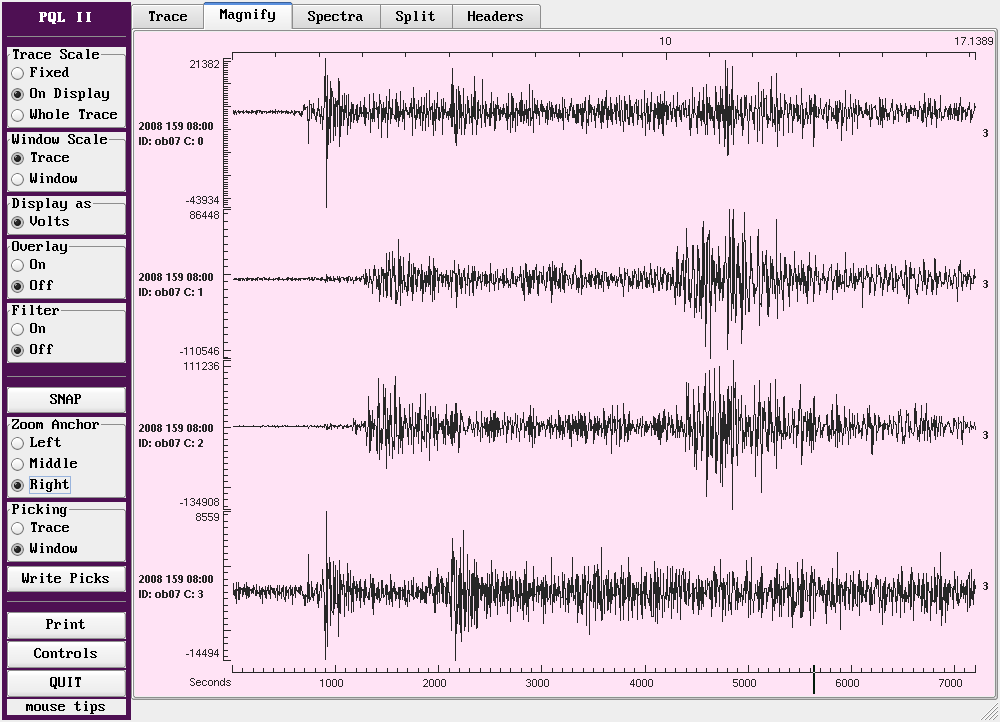
Task: Select Fixed trace scale option
Action: point(18,73)
